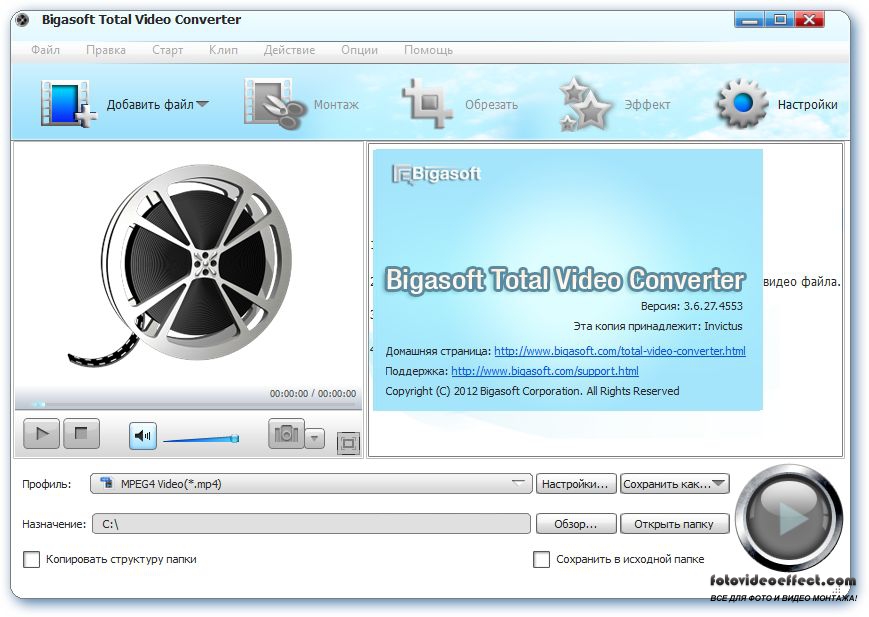Open the Настройки gear icon in toolbar
The image size is (869, 617).
[x=743, y=103]
